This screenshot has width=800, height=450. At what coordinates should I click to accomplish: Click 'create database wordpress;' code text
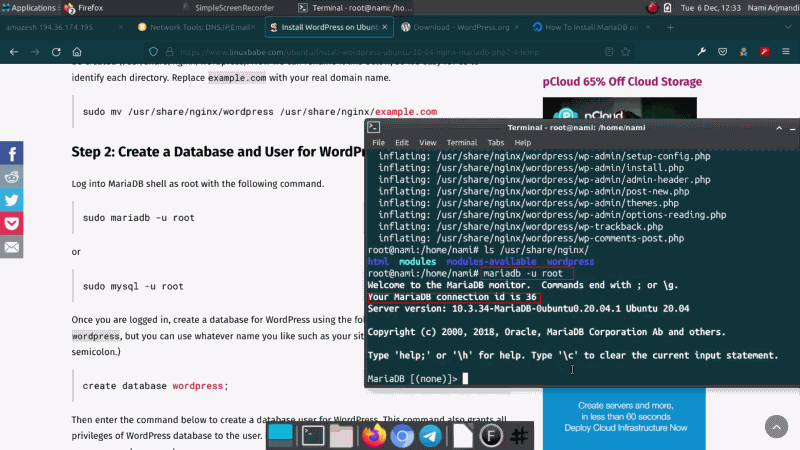[156, 386]
